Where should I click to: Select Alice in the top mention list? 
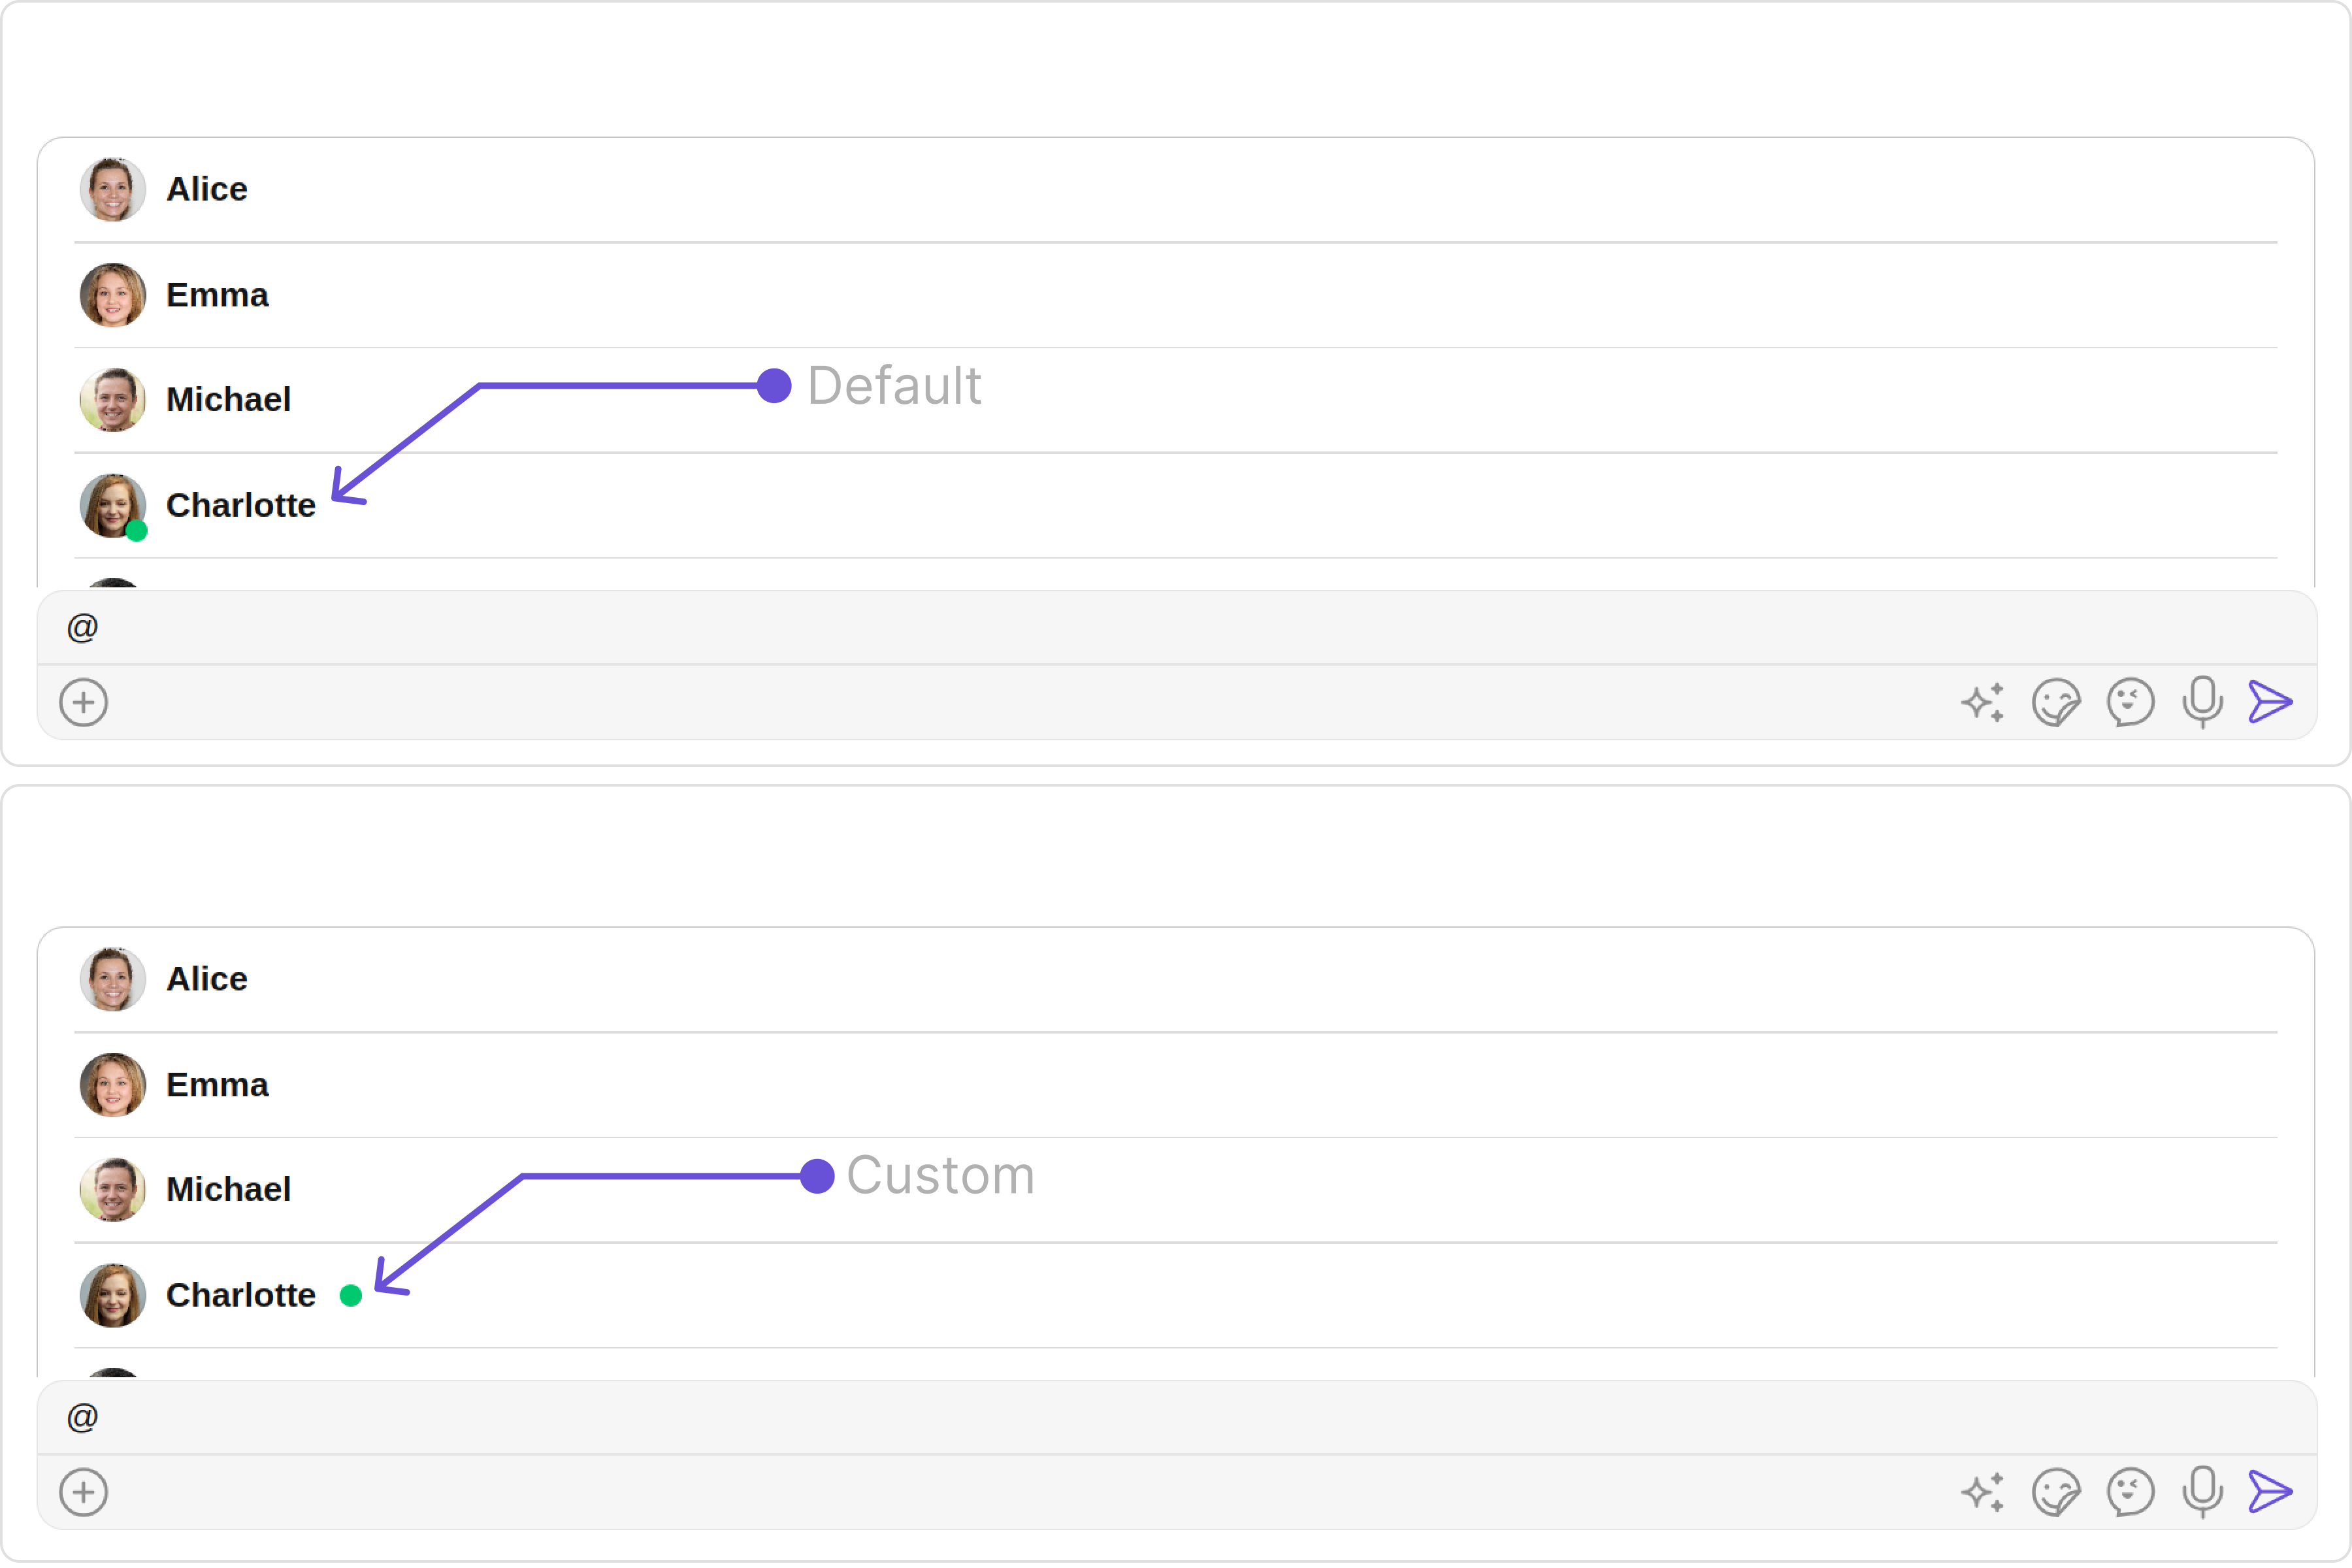pyautogui.click(x=1176, y=190)
